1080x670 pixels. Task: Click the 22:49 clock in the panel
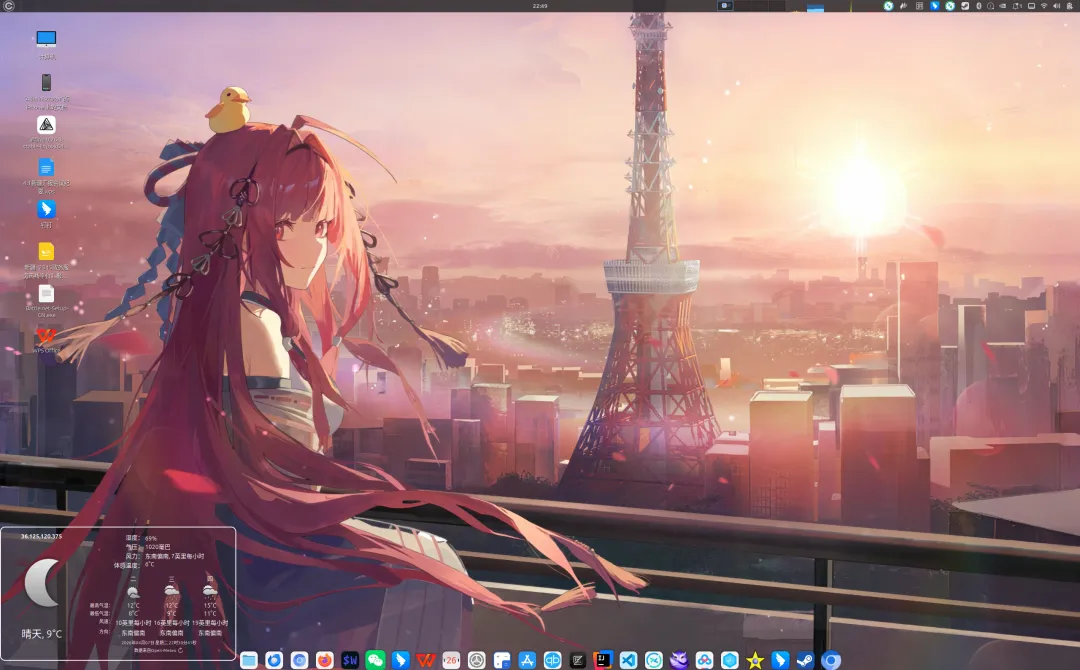540,6
